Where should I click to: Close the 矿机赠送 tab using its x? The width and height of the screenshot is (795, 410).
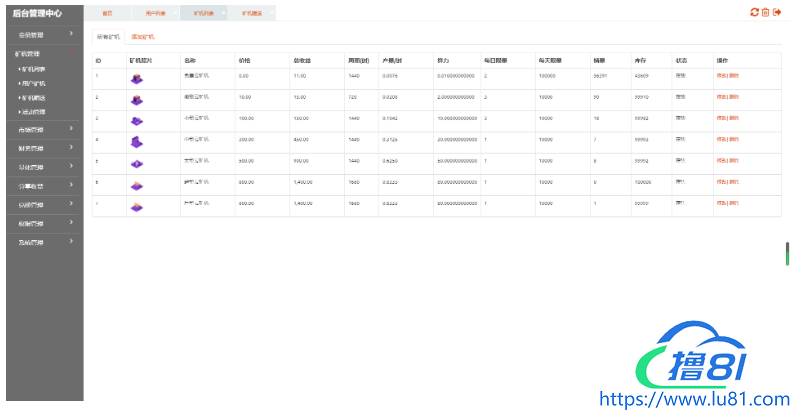tap(272, 12)
